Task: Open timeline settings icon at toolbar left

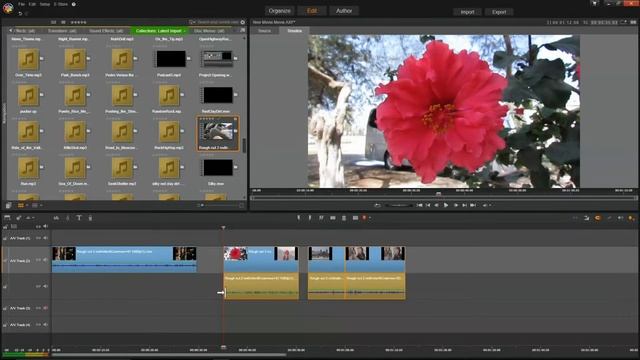Action: 7,218
